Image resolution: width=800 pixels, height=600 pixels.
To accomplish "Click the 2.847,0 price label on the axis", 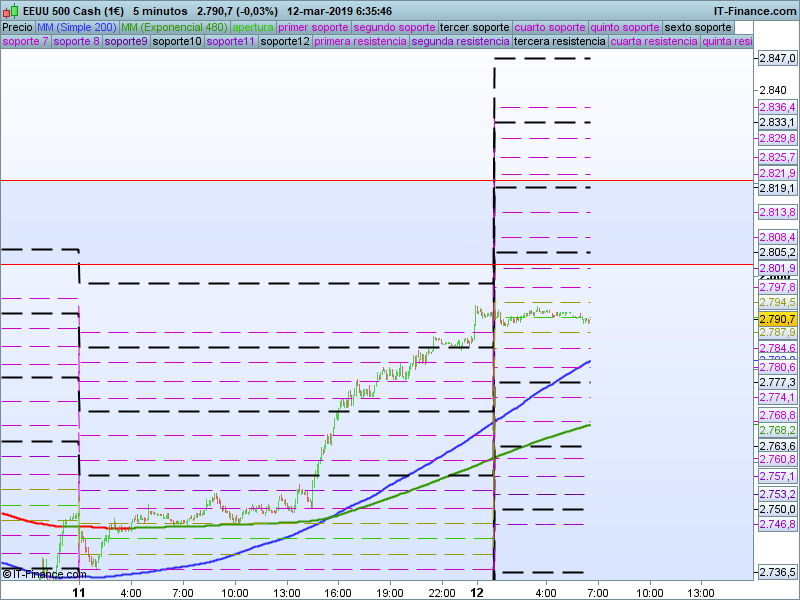I will pos(776,59).
